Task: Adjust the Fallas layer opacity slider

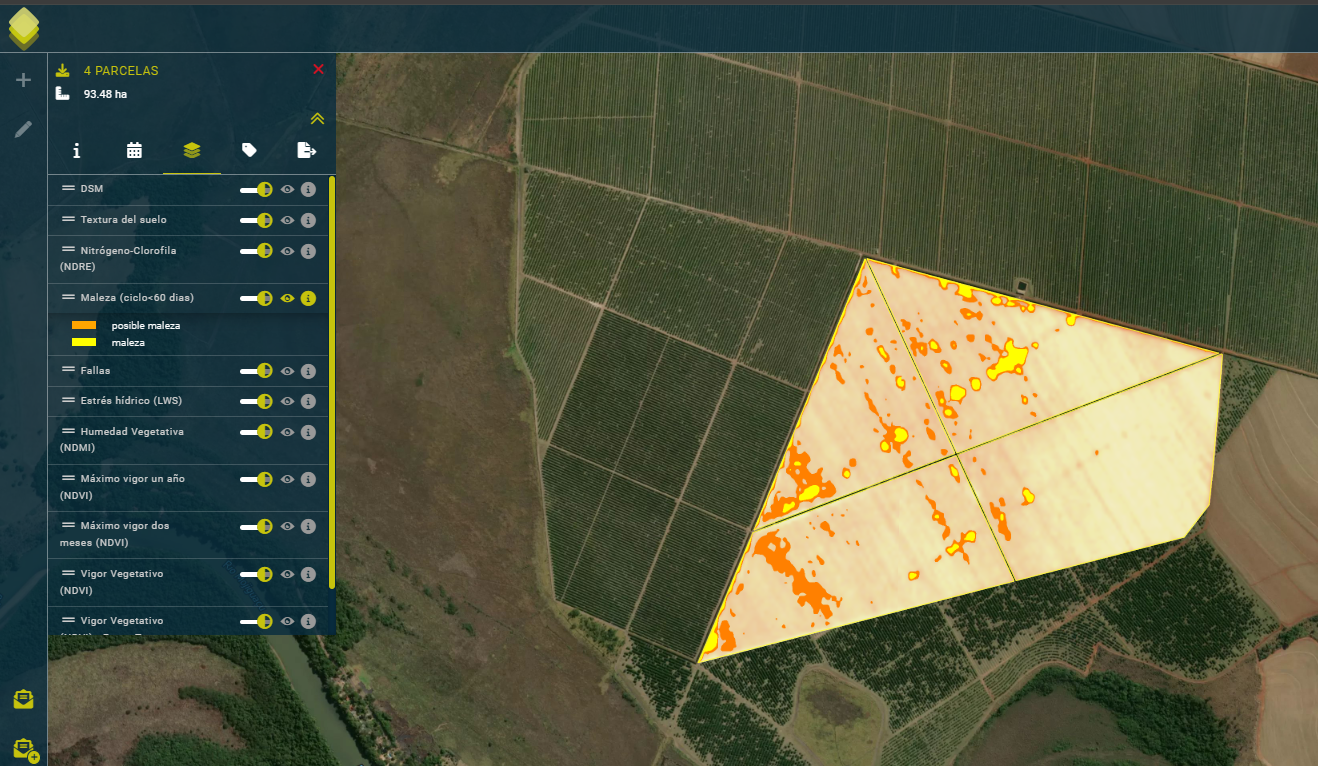Action: [256, 371]
